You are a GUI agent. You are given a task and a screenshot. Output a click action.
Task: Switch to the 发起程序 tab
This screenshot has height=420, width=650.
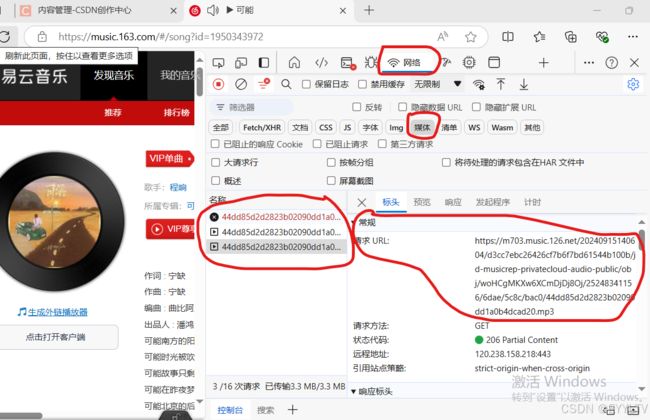click(492, 202)
